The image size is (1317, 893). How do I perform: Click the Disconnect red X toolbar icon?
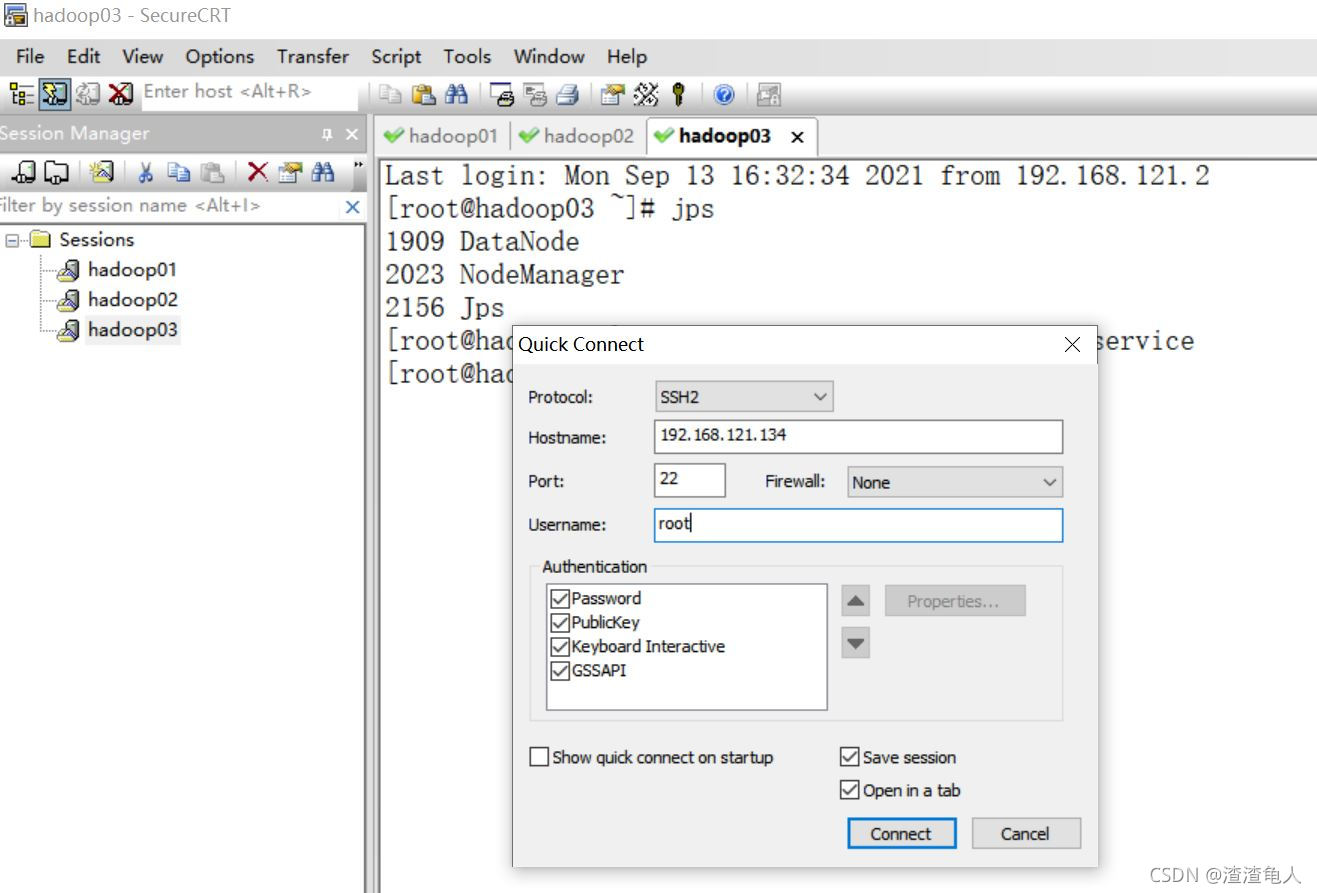[x=120, y=94]
